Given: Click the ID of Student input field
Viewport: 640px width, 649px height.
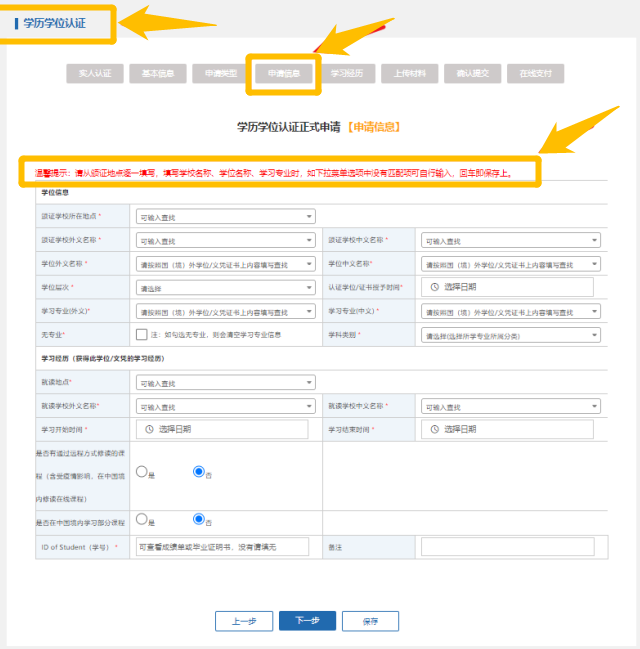Looking at the screenshot, I should pos(222,547).
